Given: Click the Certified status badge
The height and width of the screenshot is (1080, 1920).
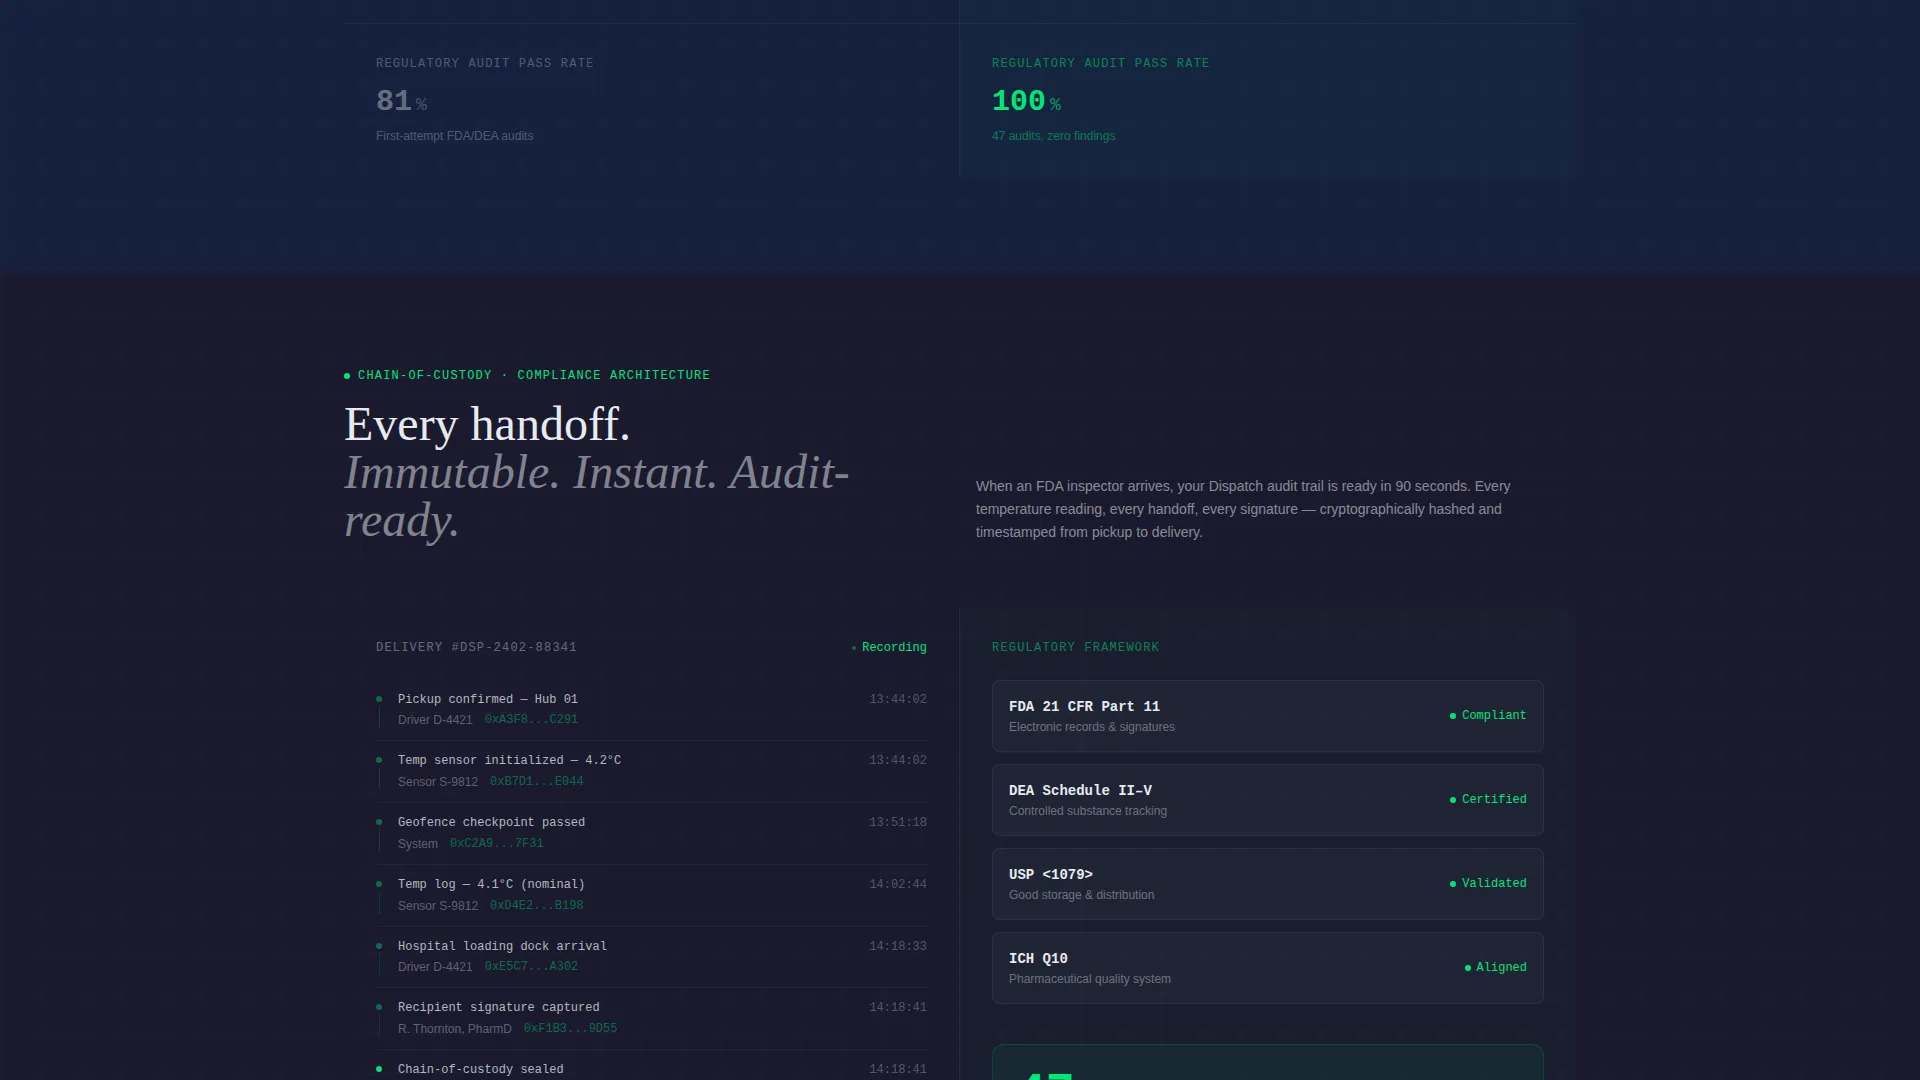Looking at the screenshot, I should tap(1488, 800).
